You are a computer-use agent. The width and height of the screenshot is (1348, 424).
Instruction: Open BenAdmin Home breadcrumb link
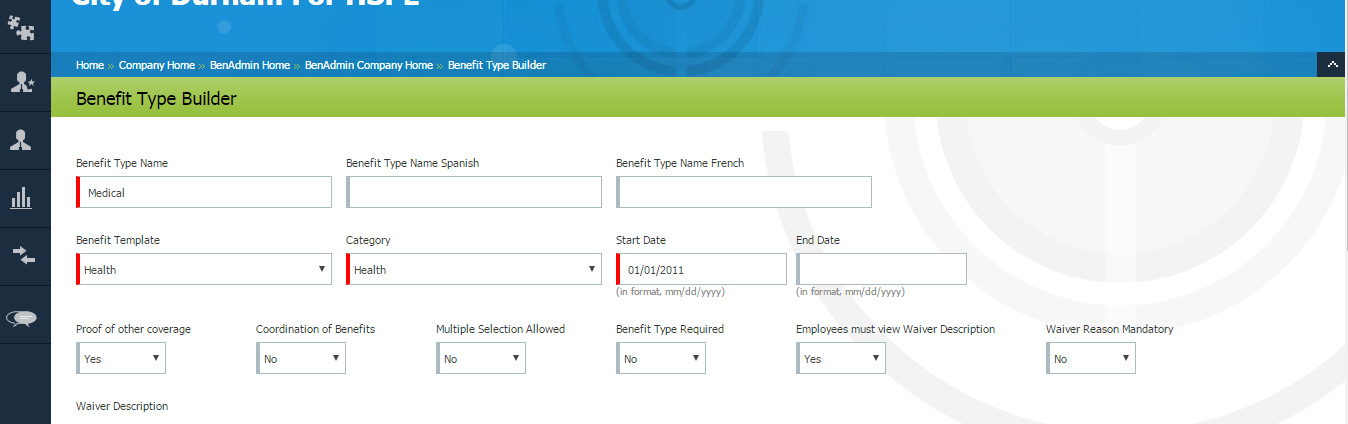[250, 65]
